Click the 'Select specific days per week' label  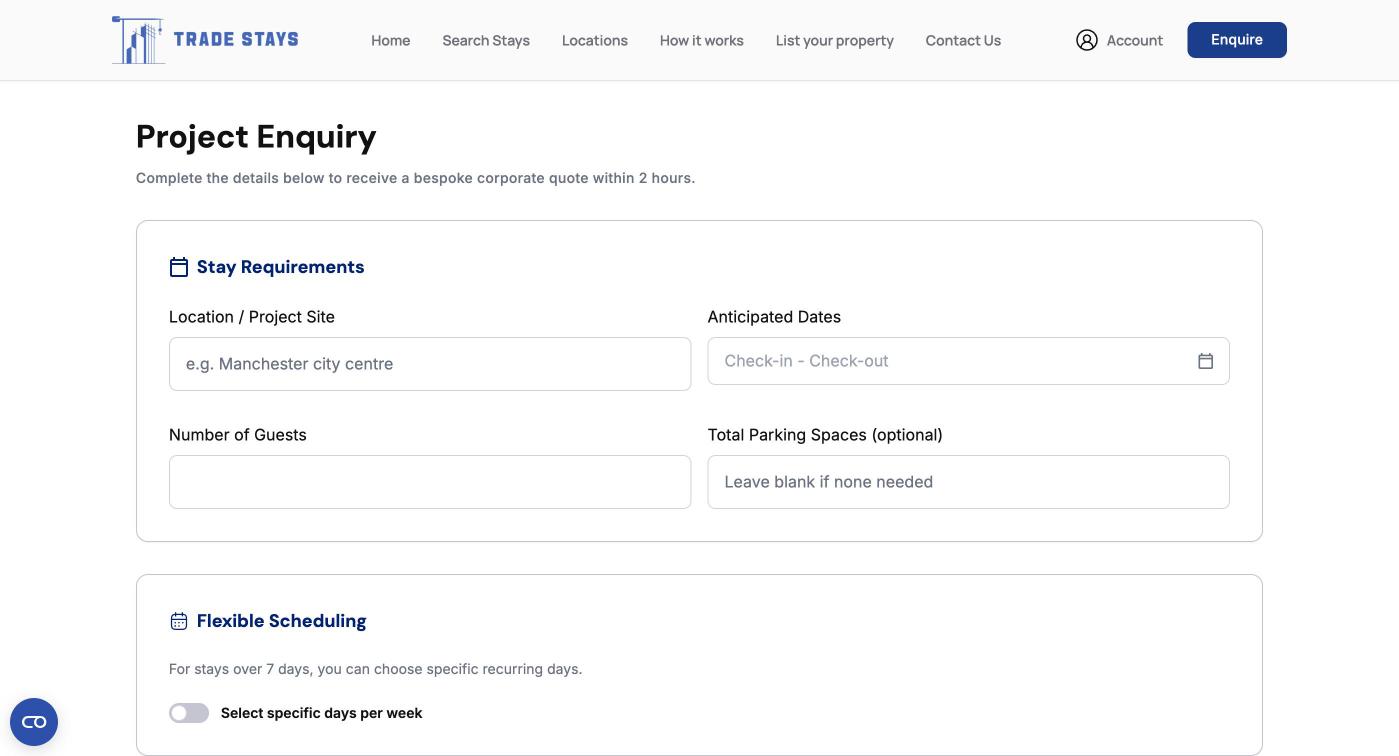(x=322, y=713)
